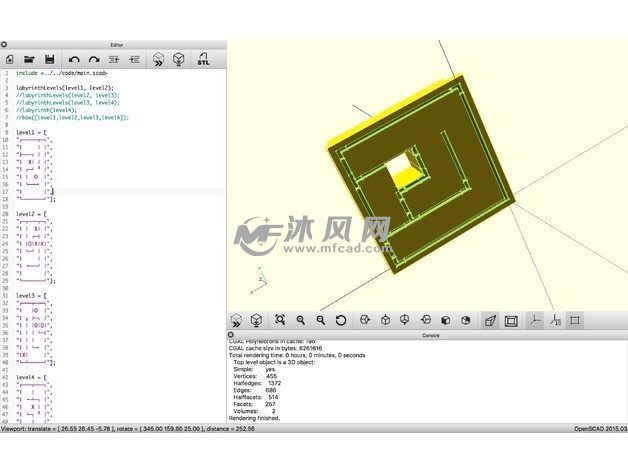Preview the model from the editor toolbar

pos(158,59)
